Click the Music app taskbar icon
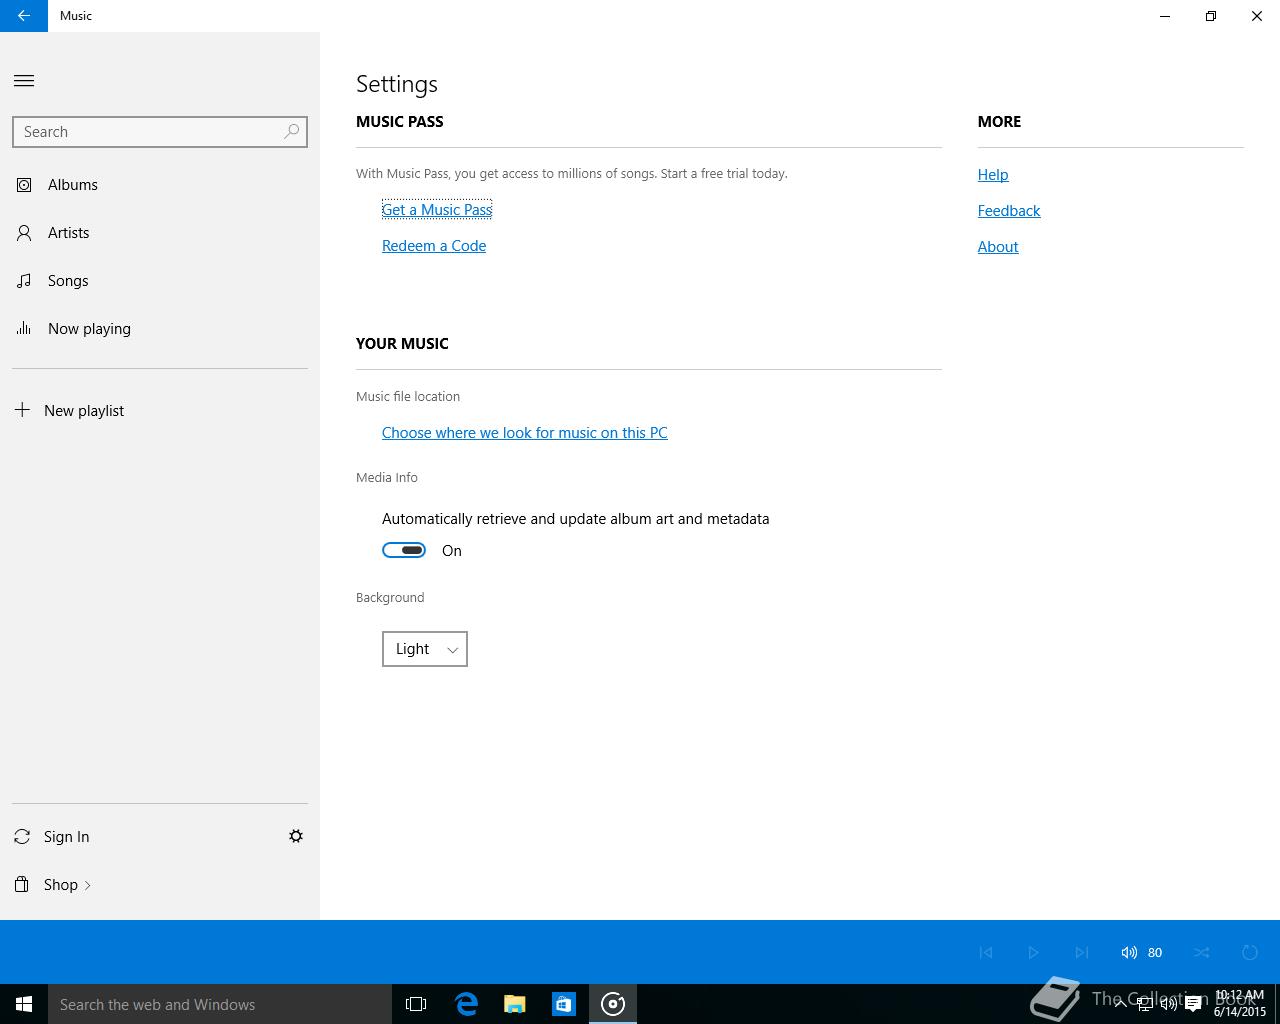Viewport: 1280px width, 1024px height. pos(613,1004)
